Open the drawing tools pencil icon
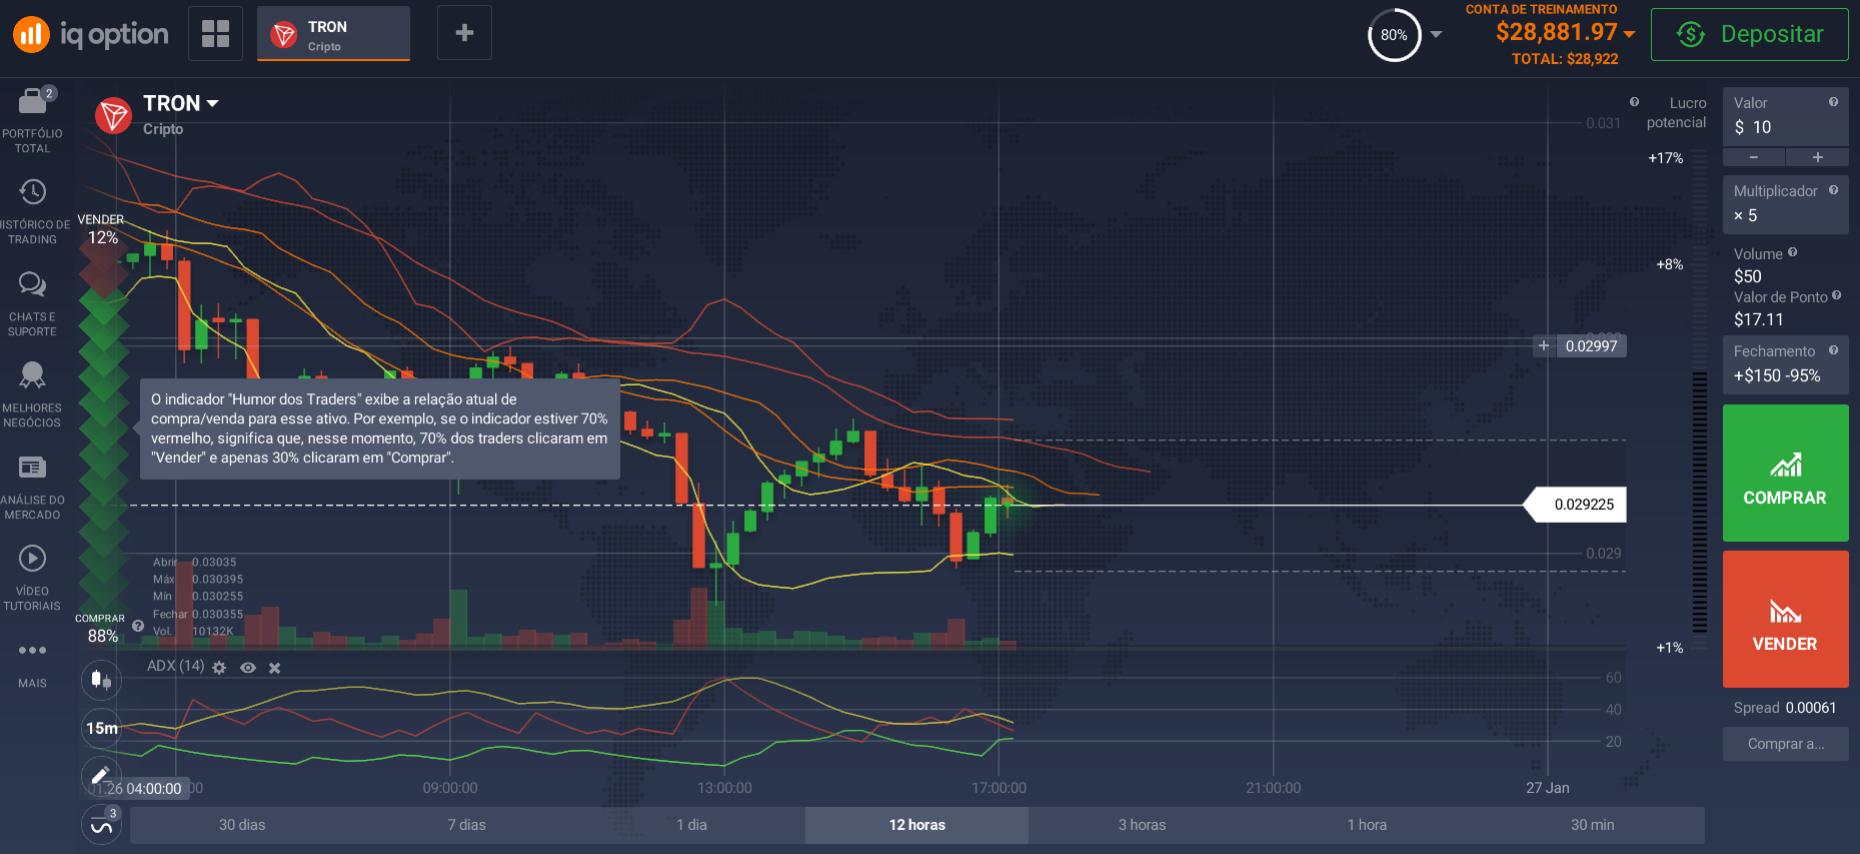 (101, 775)
